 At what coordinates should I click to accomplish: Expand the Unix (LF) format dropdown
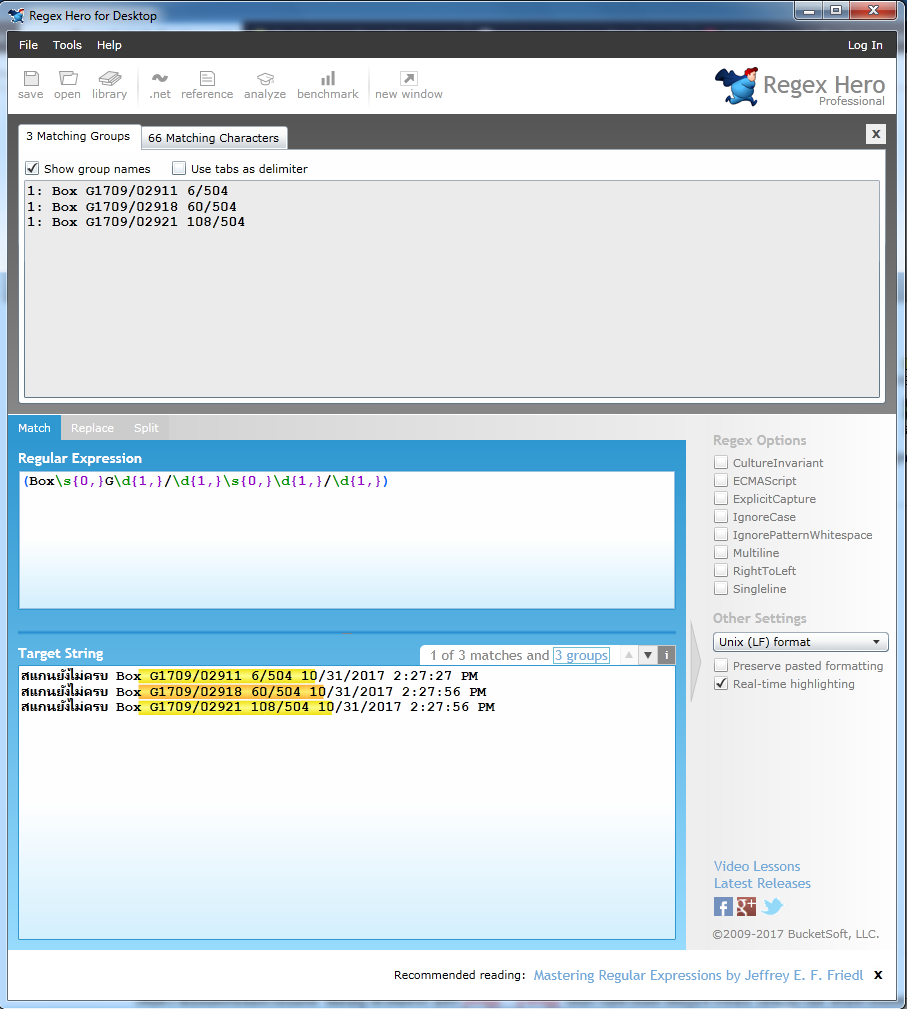click(x=800, y=642)
